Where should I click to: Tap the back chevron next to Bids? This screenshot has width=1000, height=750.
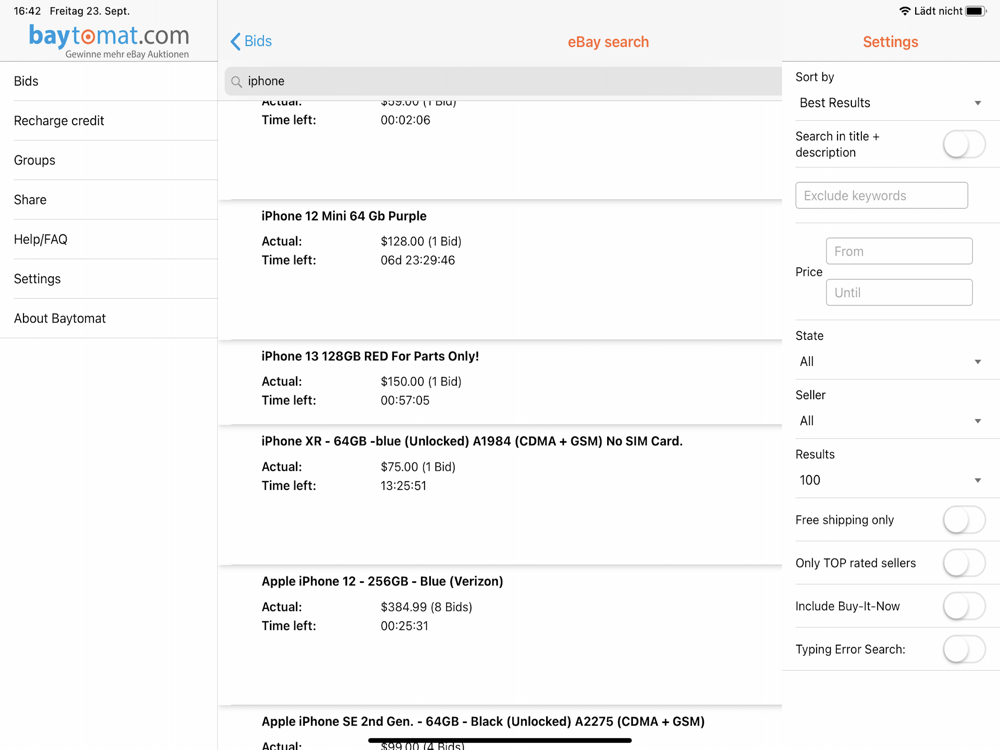tap(235, 41)
